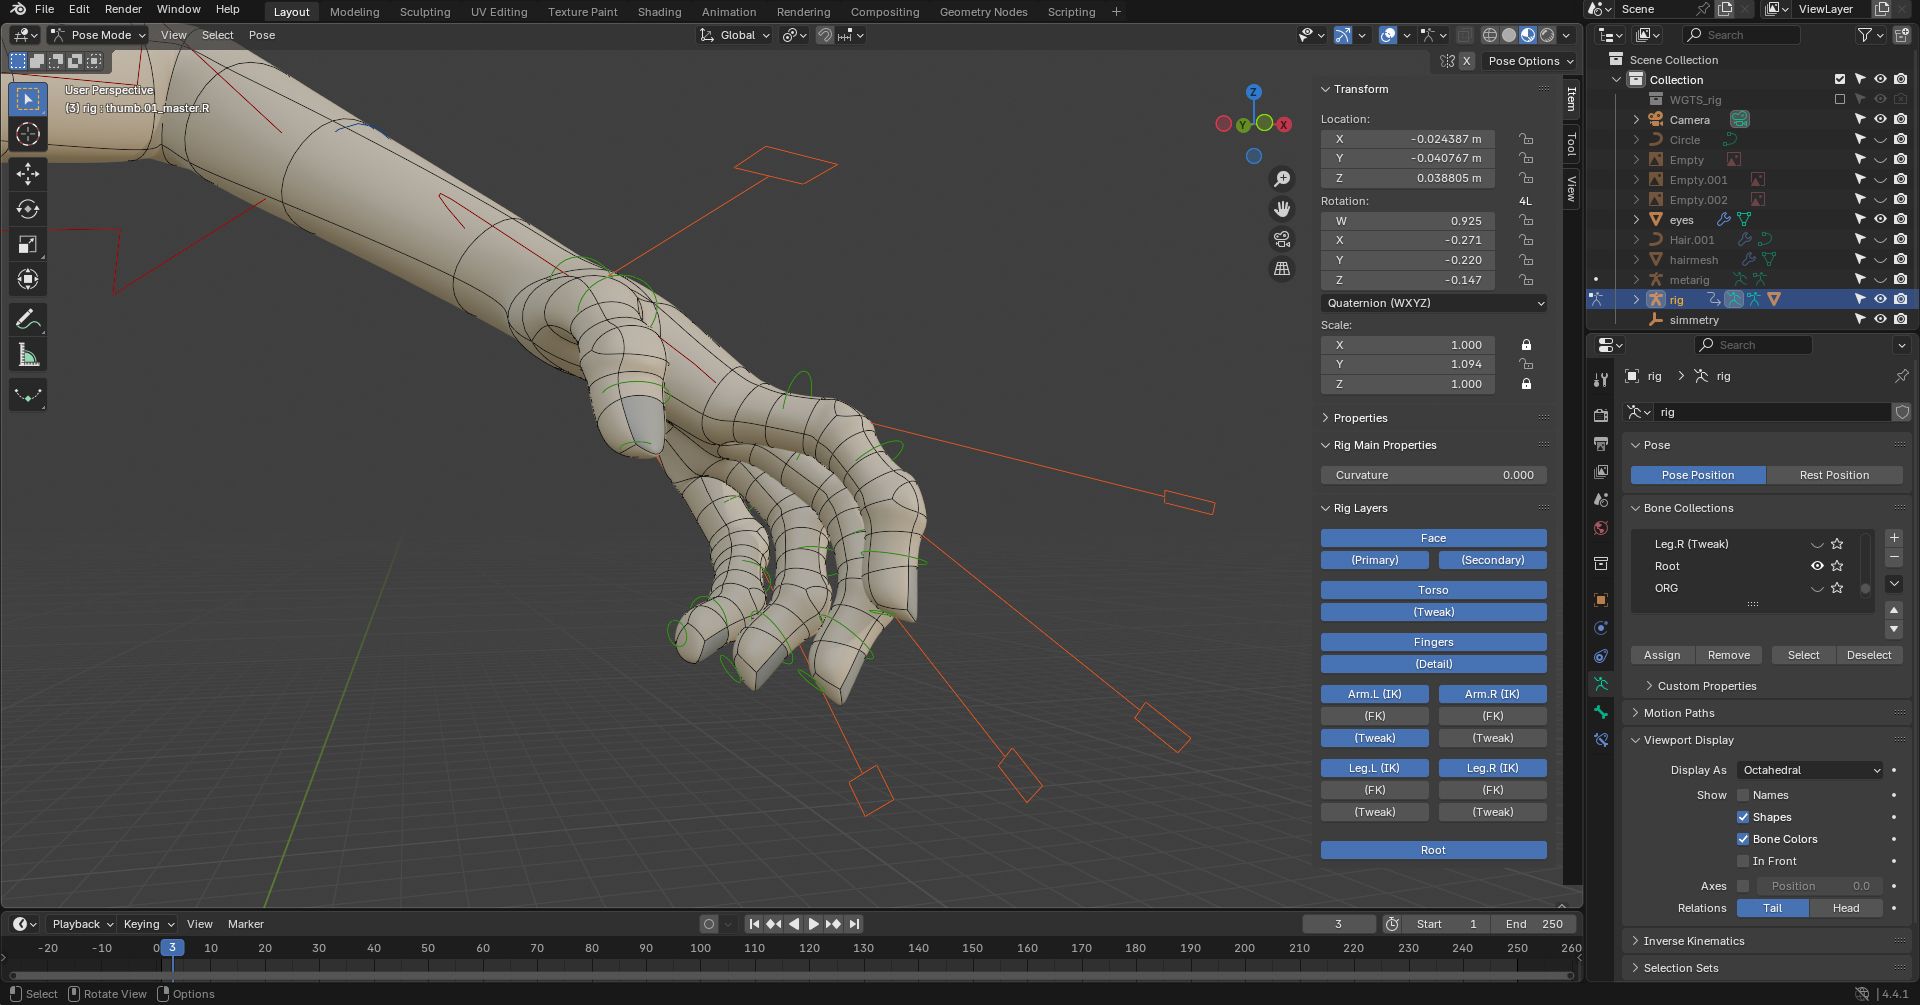Adjust the Curvature slider
The width and height of the screenshot is (1920, 1005).
tap(1433, 475)
